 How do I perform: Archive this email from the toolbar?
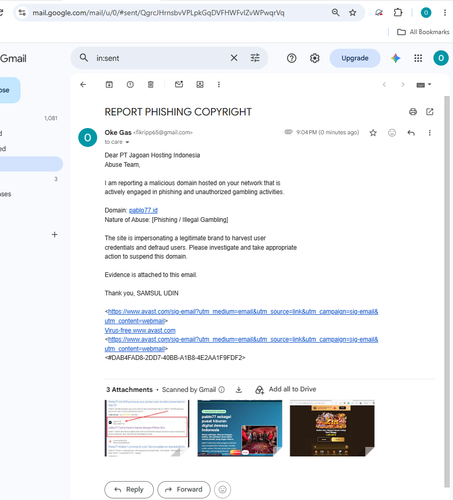[109, 85]
